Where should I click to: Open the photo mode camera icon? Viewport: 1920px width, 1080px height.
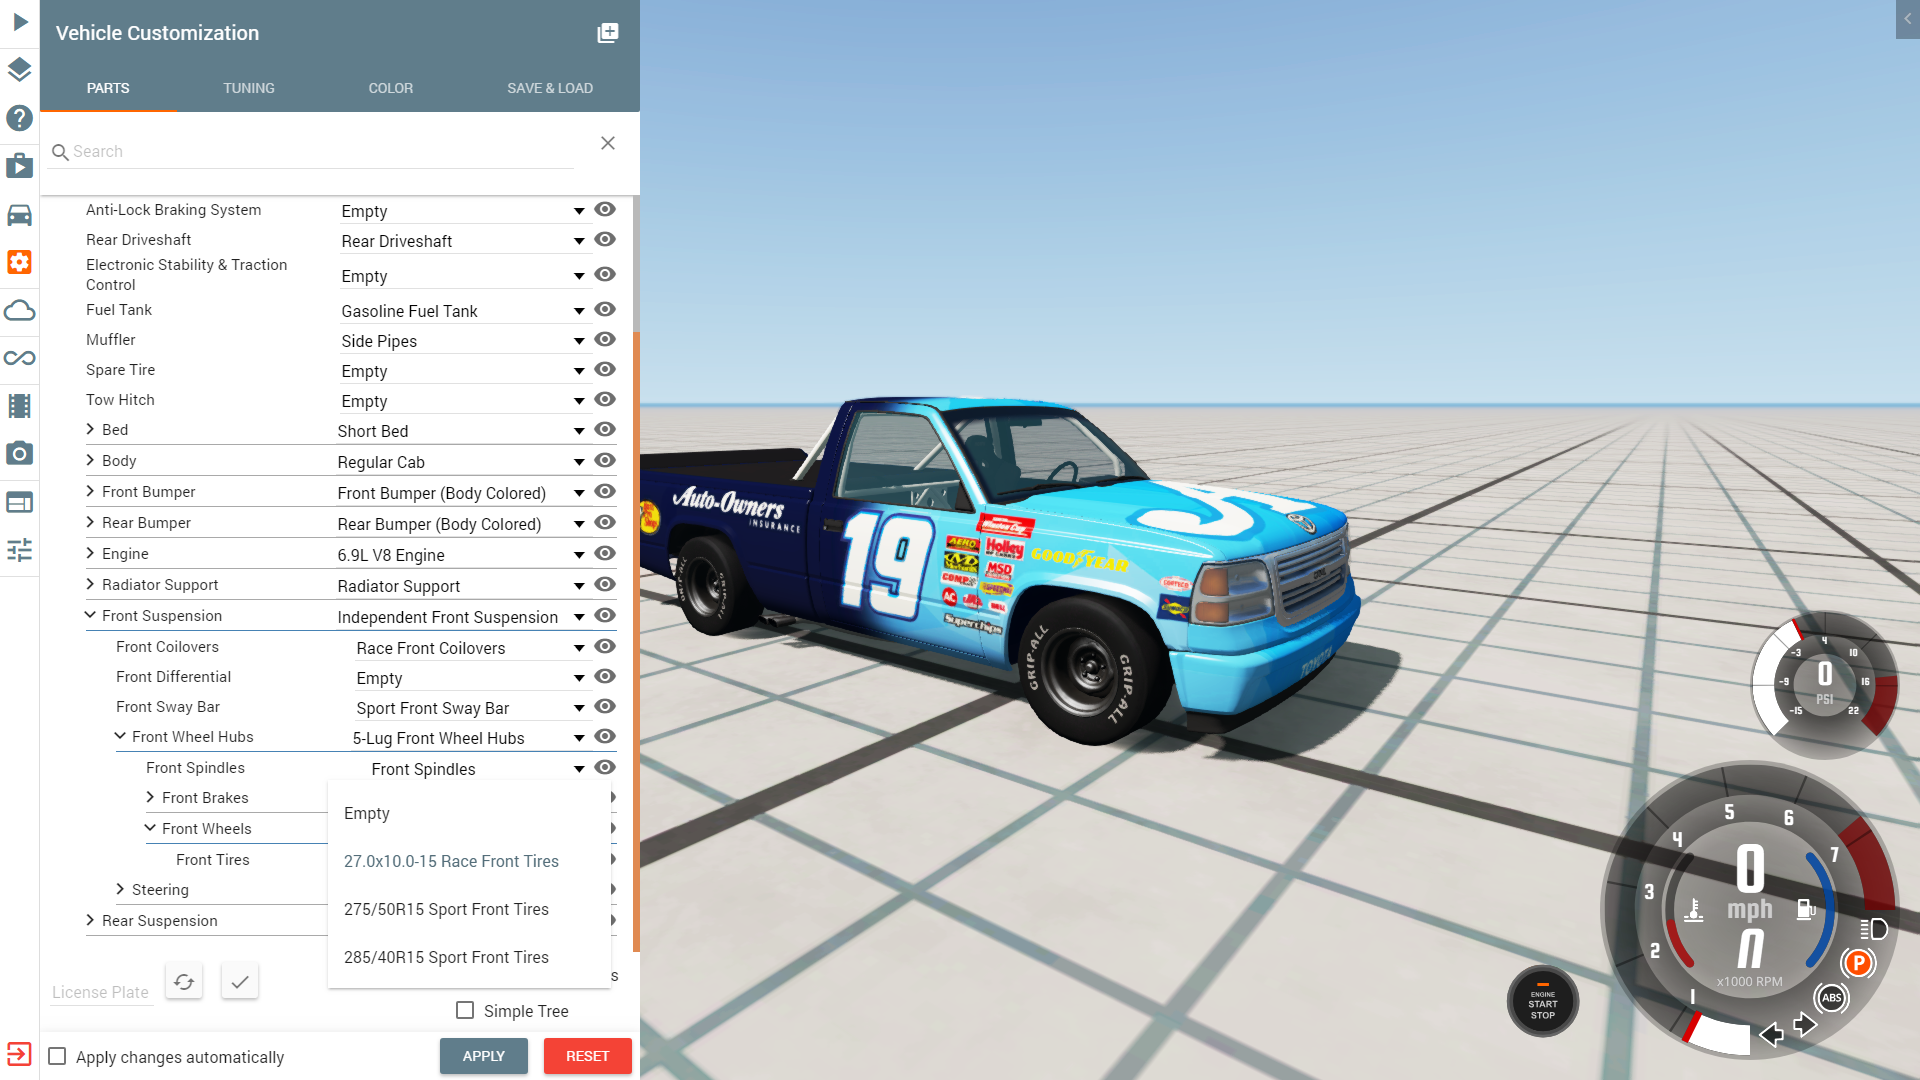[19, 454]
